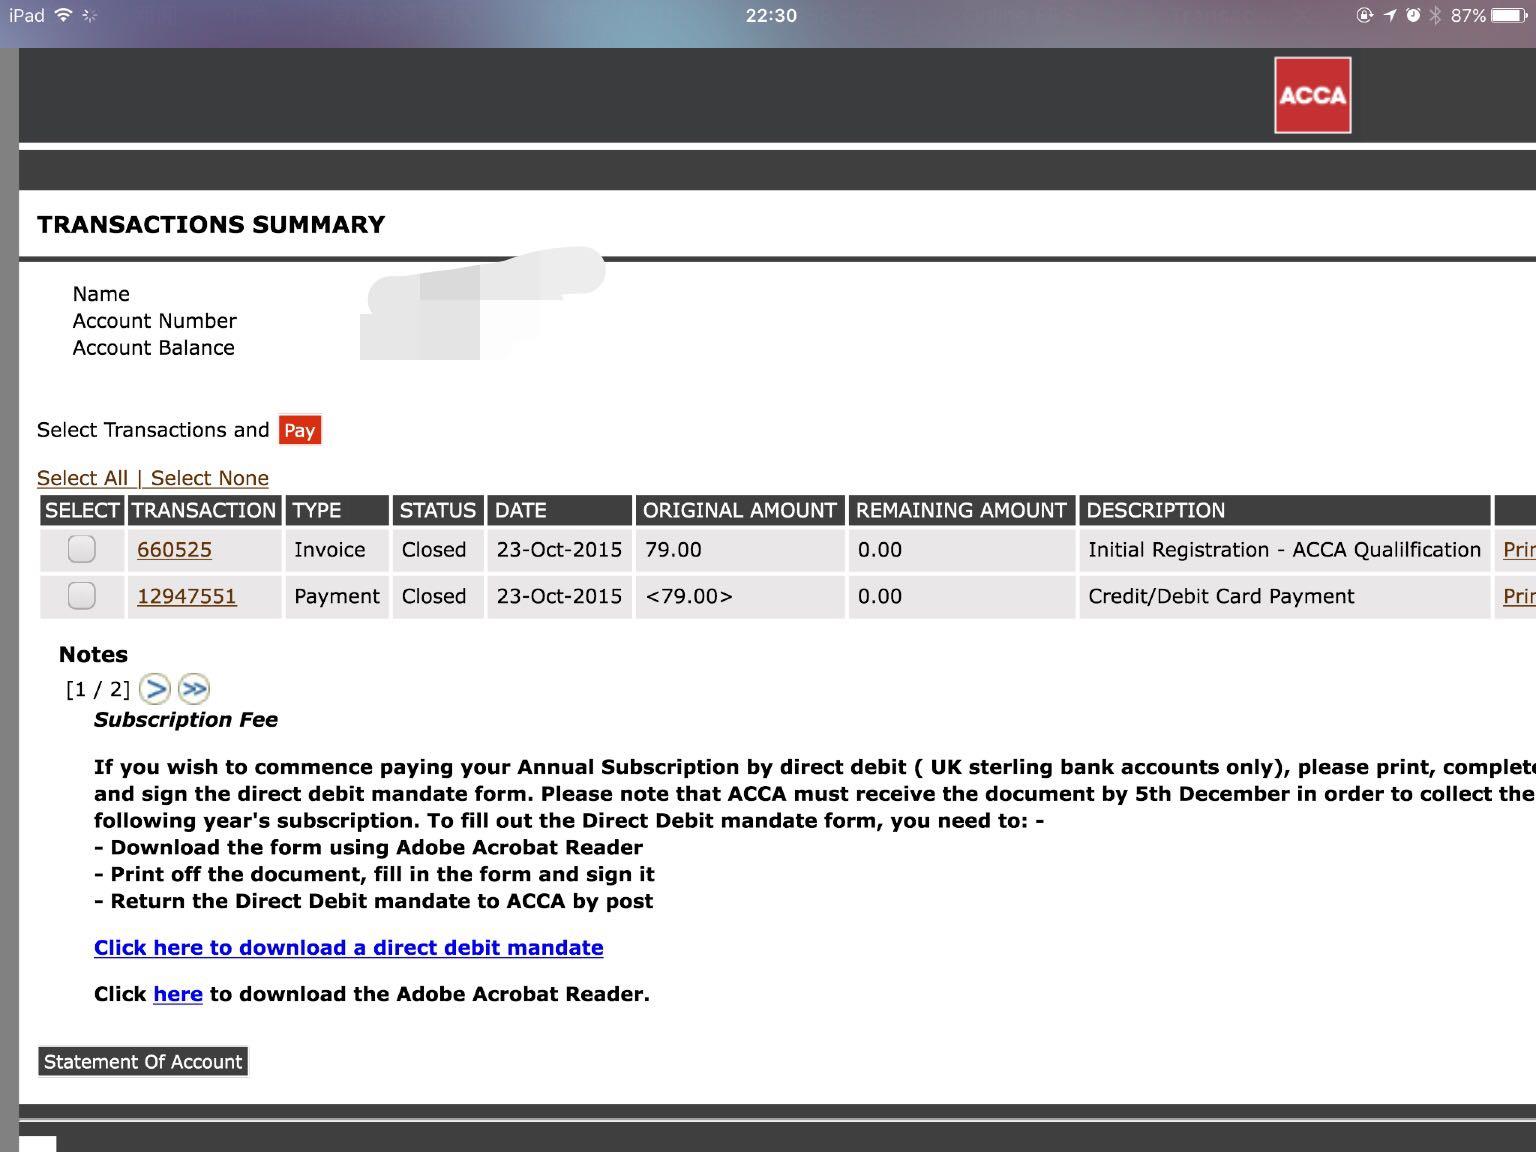The width and height of the screenshot is (1536, 1152).
Task: Check the battery icon in status bar
Action: tap(1509, 15)
